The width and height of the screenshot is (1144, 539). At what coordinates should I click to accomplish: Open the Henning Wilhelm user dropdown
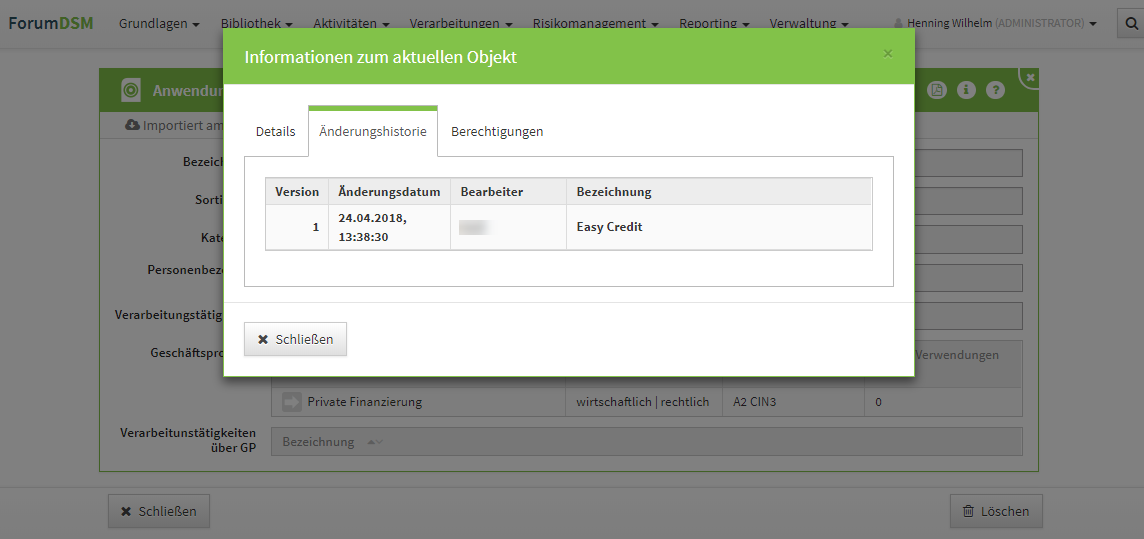pos(994,24)
